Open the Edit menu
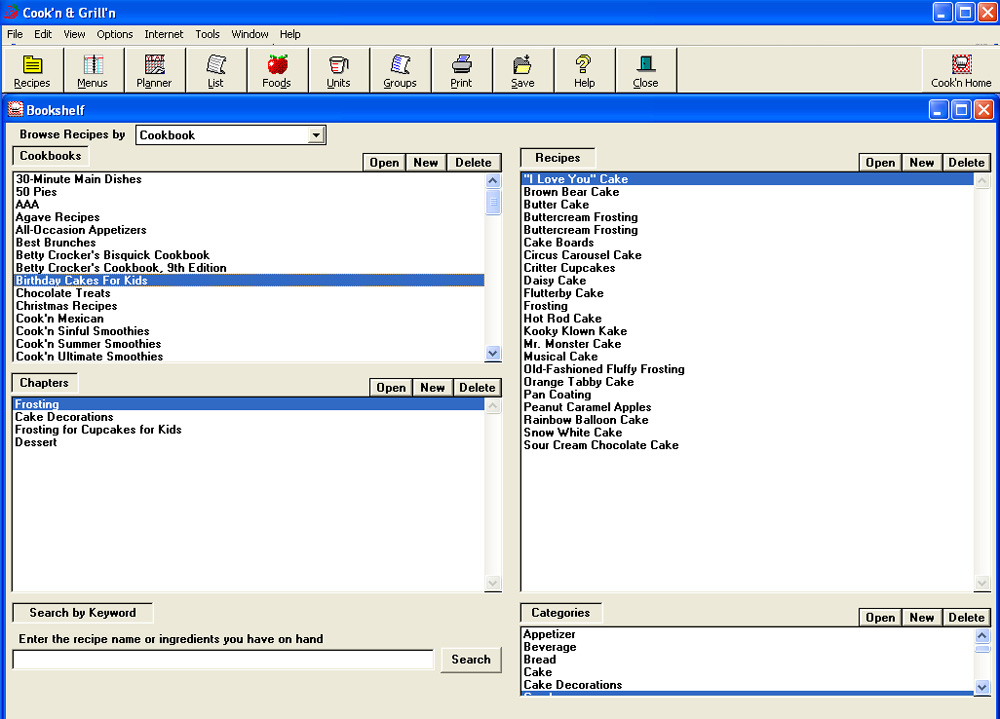Screen dimensions: 1000x719 click(x=43, y=34)
